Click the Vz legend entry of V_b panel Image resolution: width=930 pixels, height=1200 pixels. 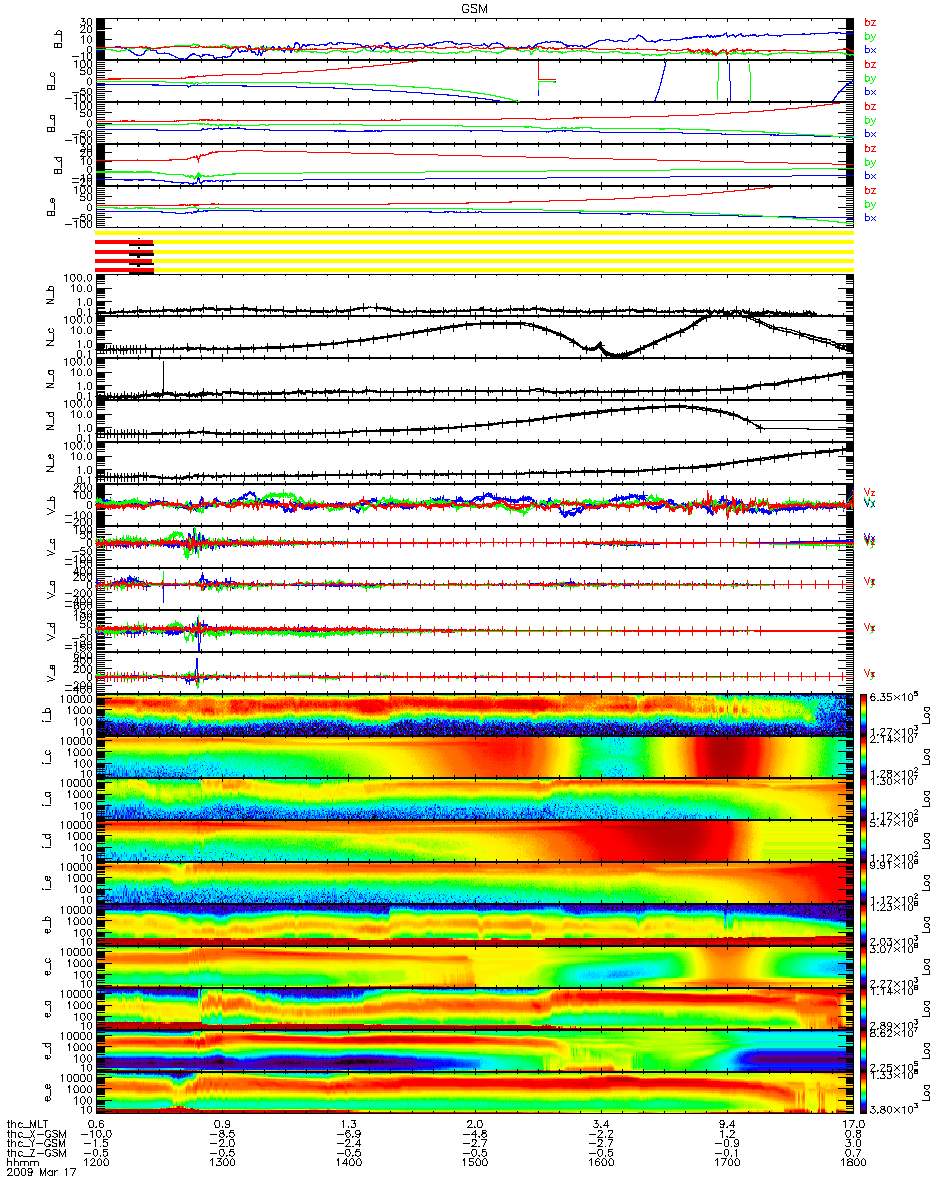click(x=868, y=491)
